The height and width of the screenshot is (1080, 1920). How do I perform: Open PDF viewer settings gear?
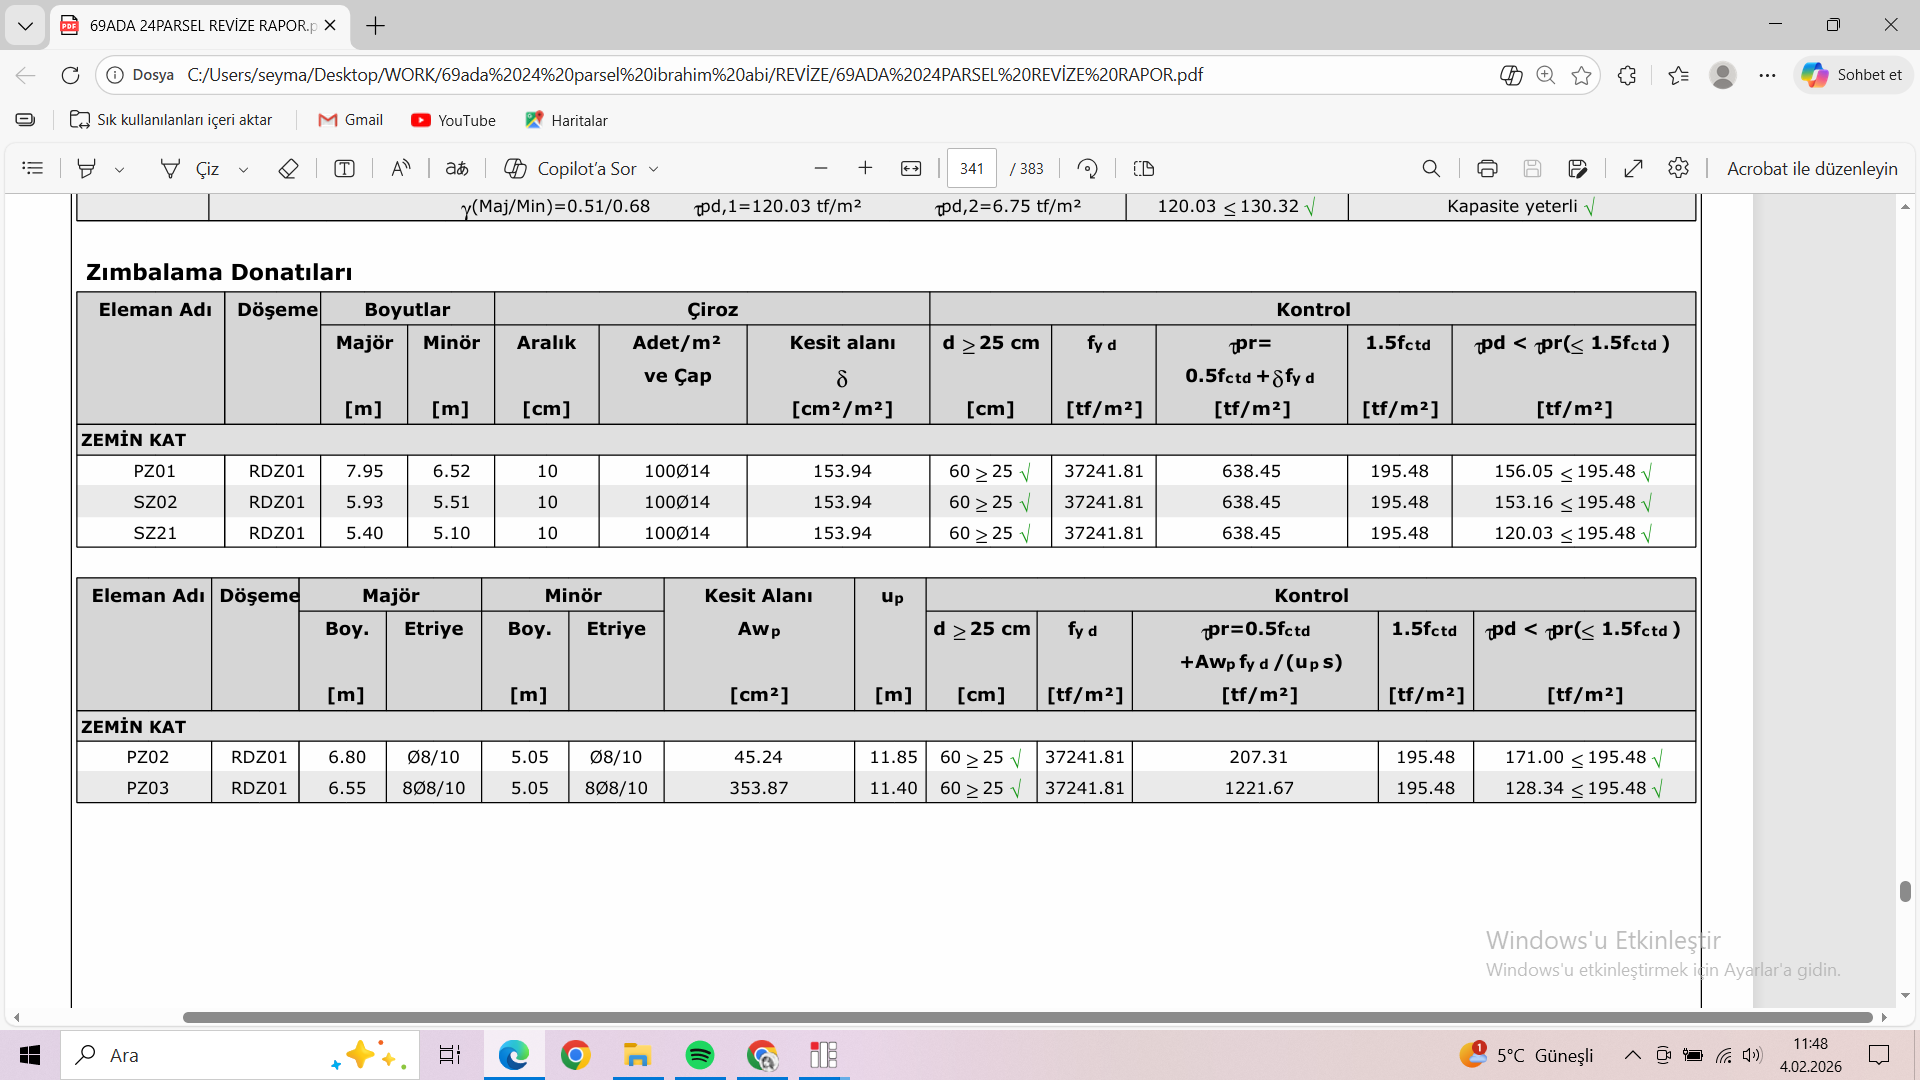[1678, 168]
